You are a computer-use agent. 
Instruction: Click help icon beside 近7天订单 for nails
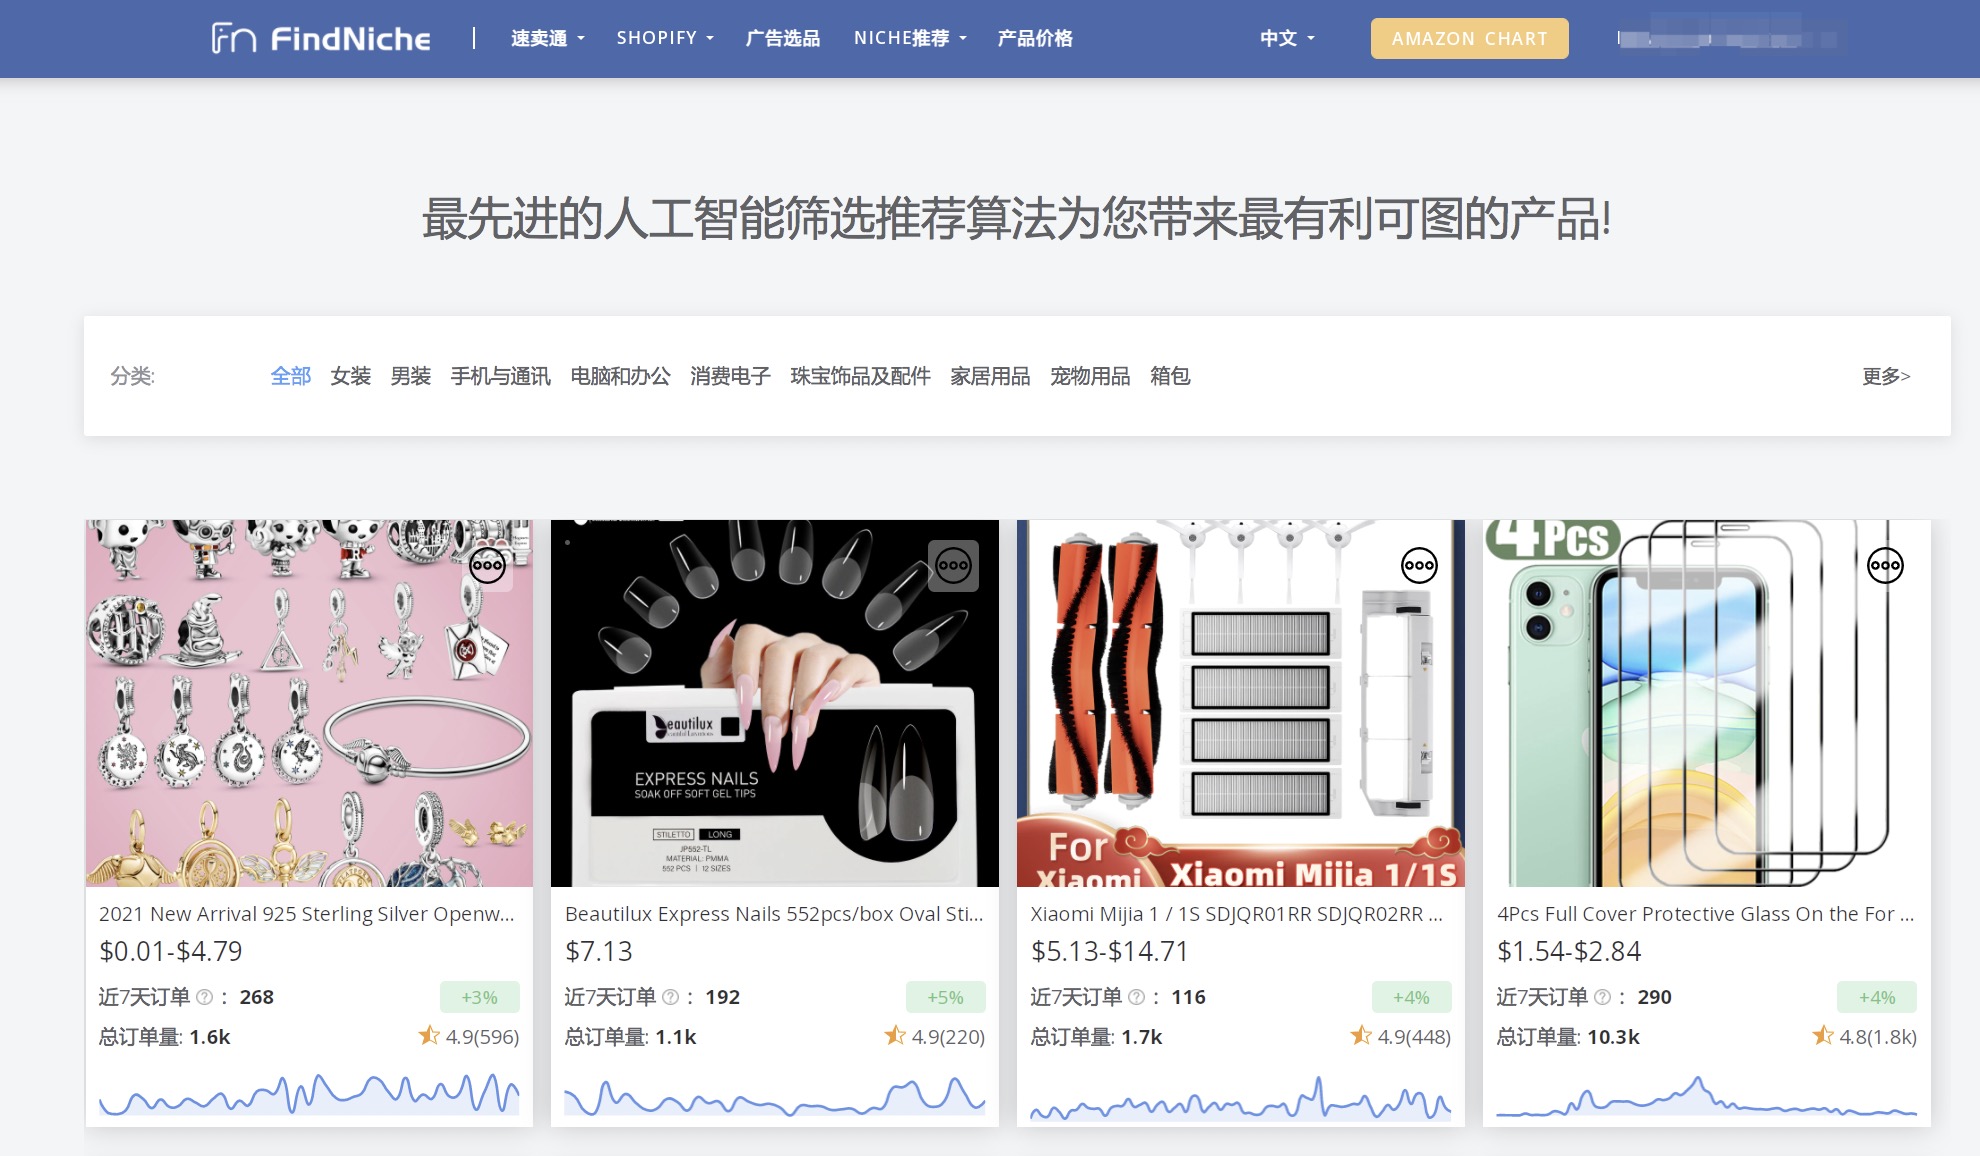point(671,997)
